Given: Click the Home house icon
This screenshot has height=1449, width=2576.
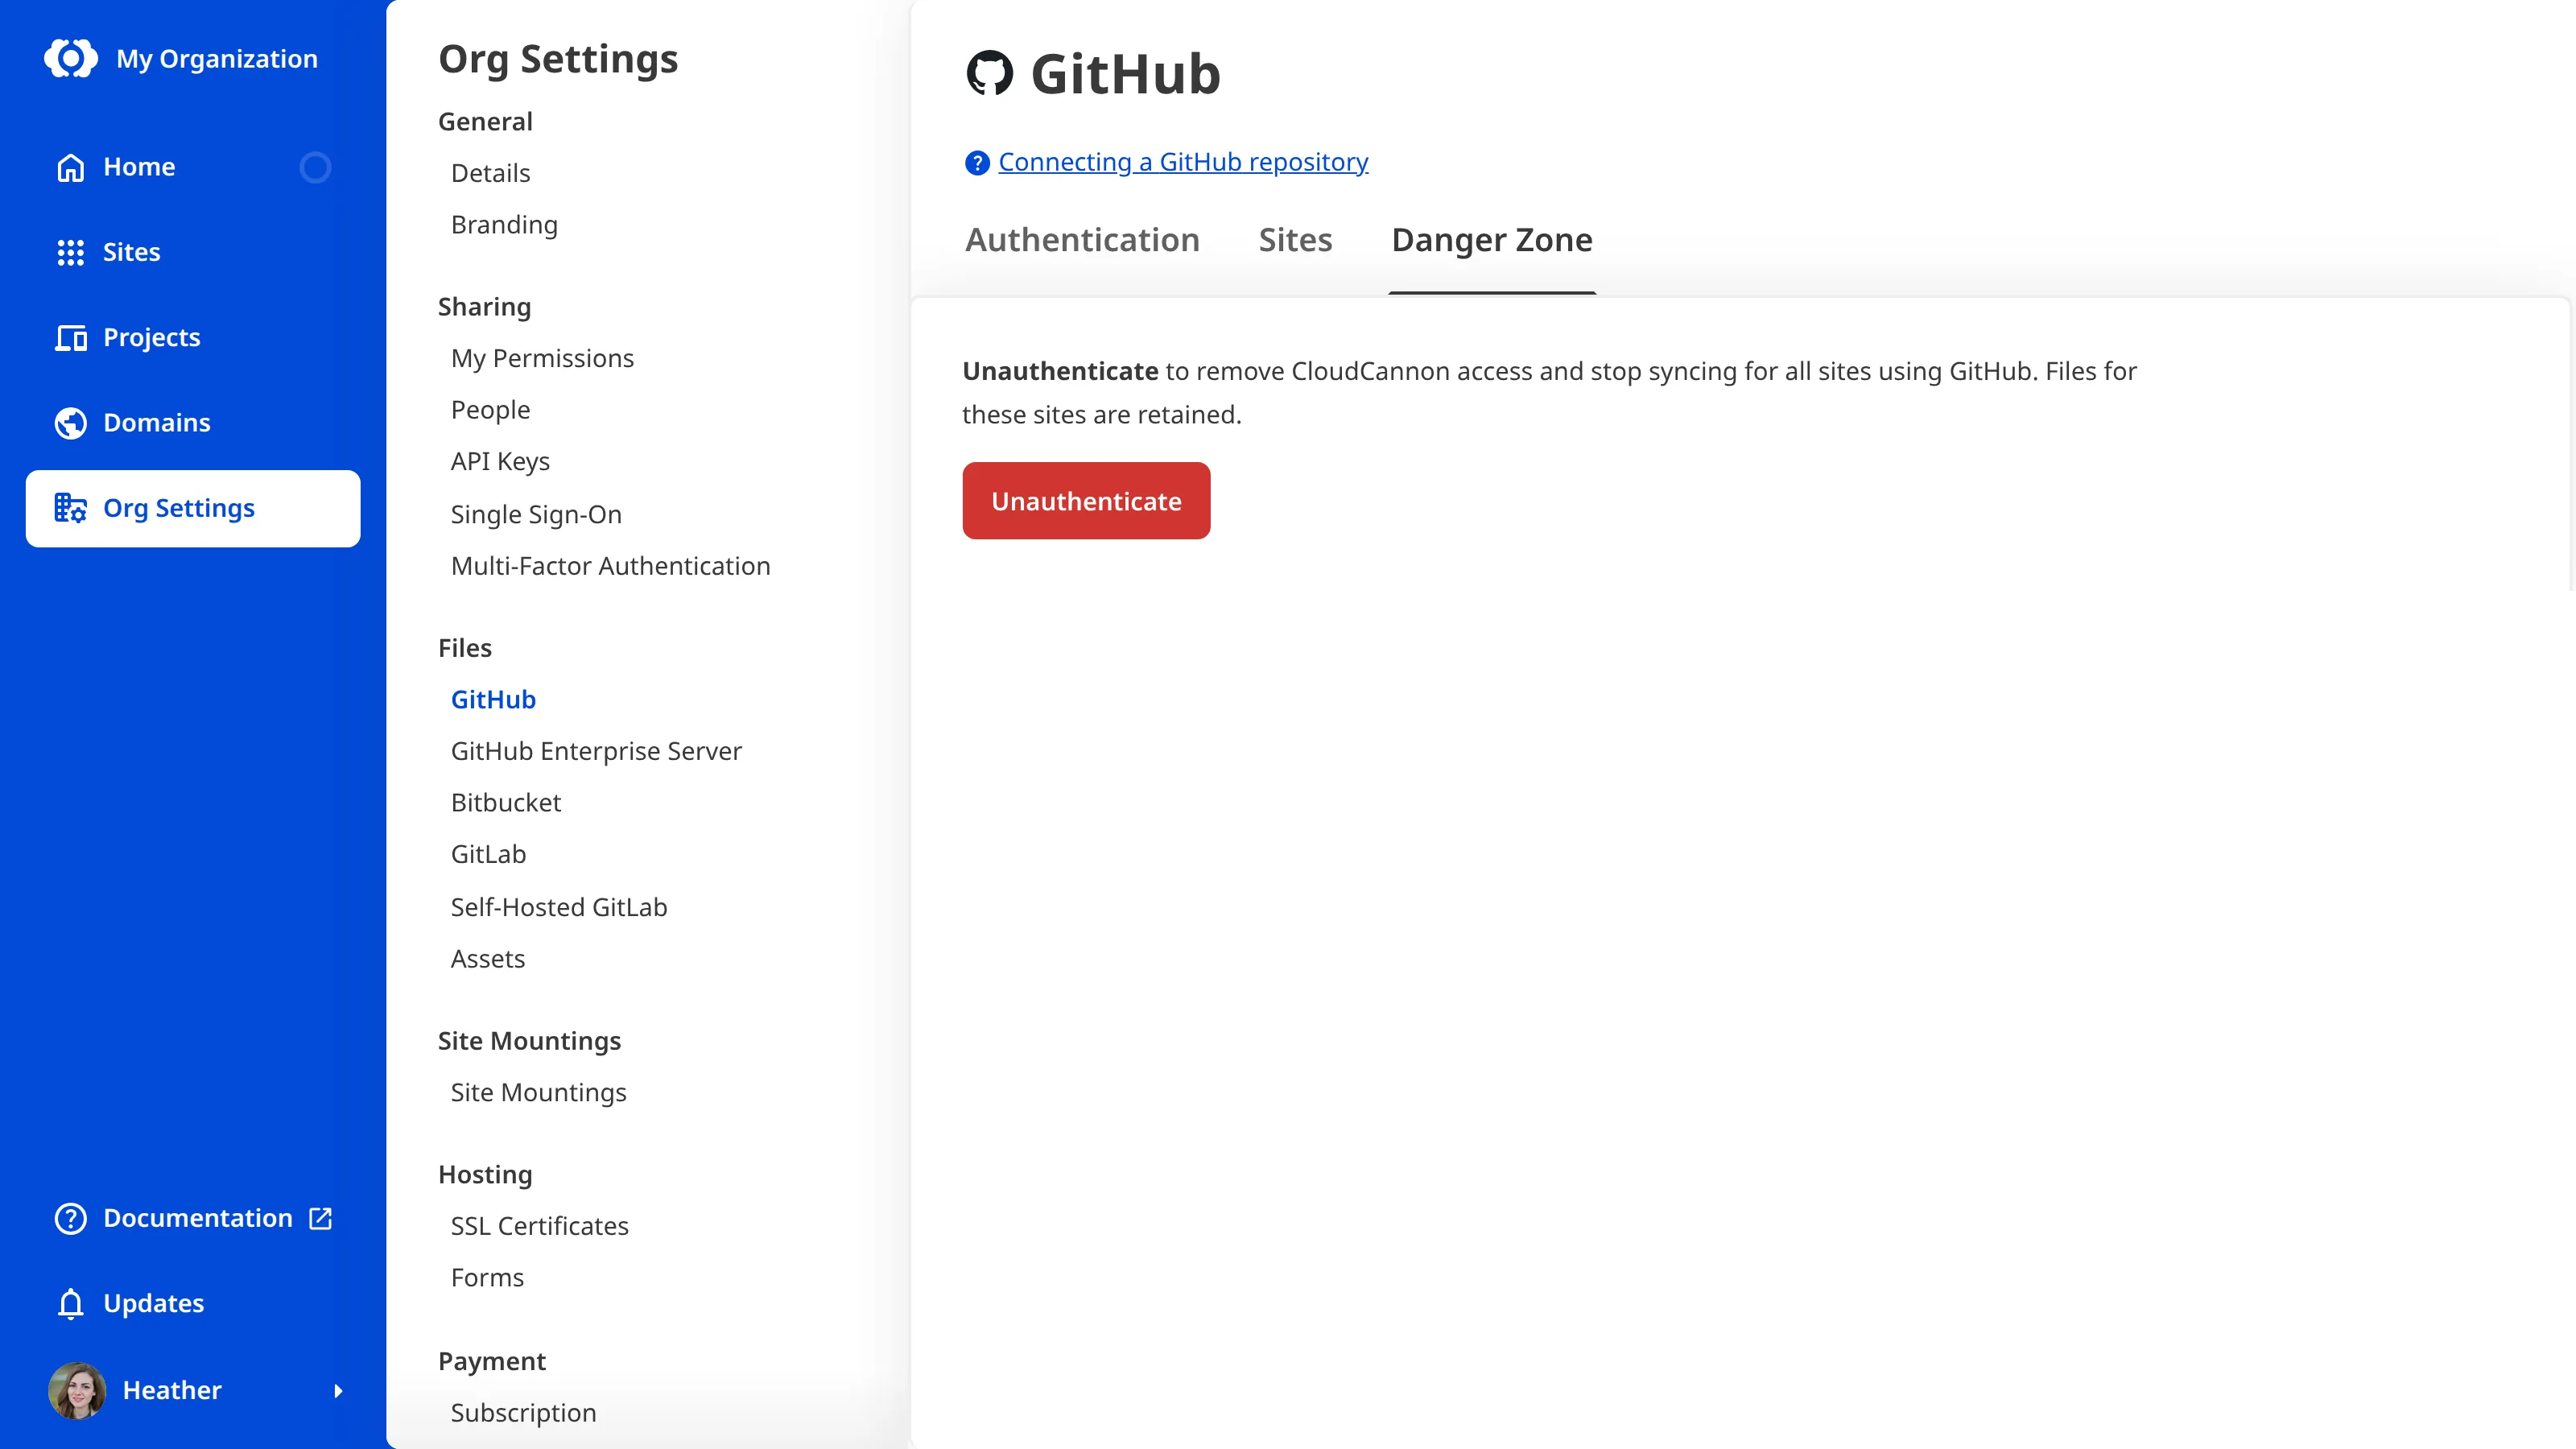Looking at the screenshot, I should (70, 167).
